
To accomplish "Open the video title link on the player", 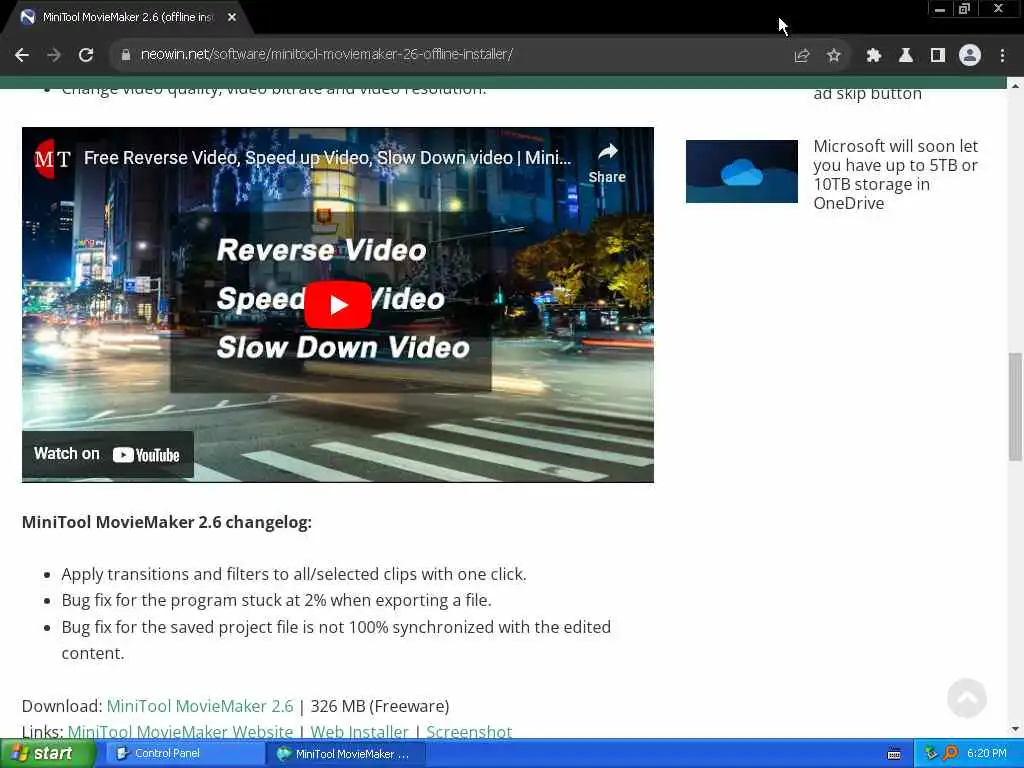I will point(327,158).
